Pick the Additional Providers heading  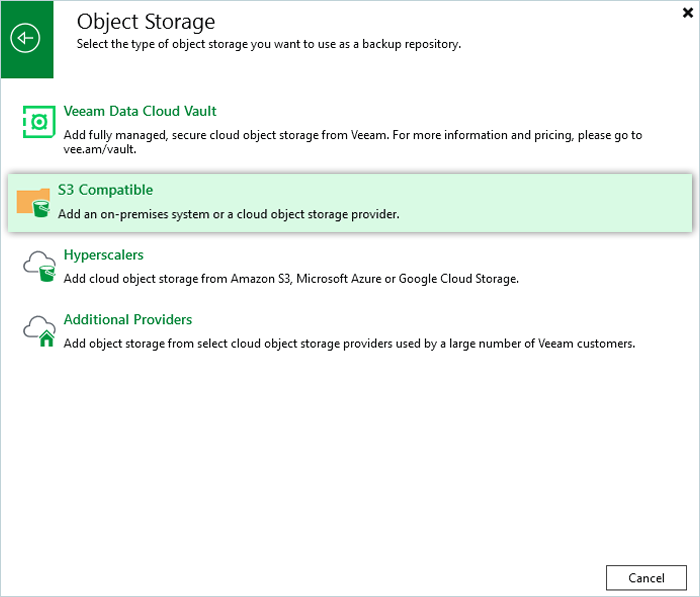tap(128, 320)
